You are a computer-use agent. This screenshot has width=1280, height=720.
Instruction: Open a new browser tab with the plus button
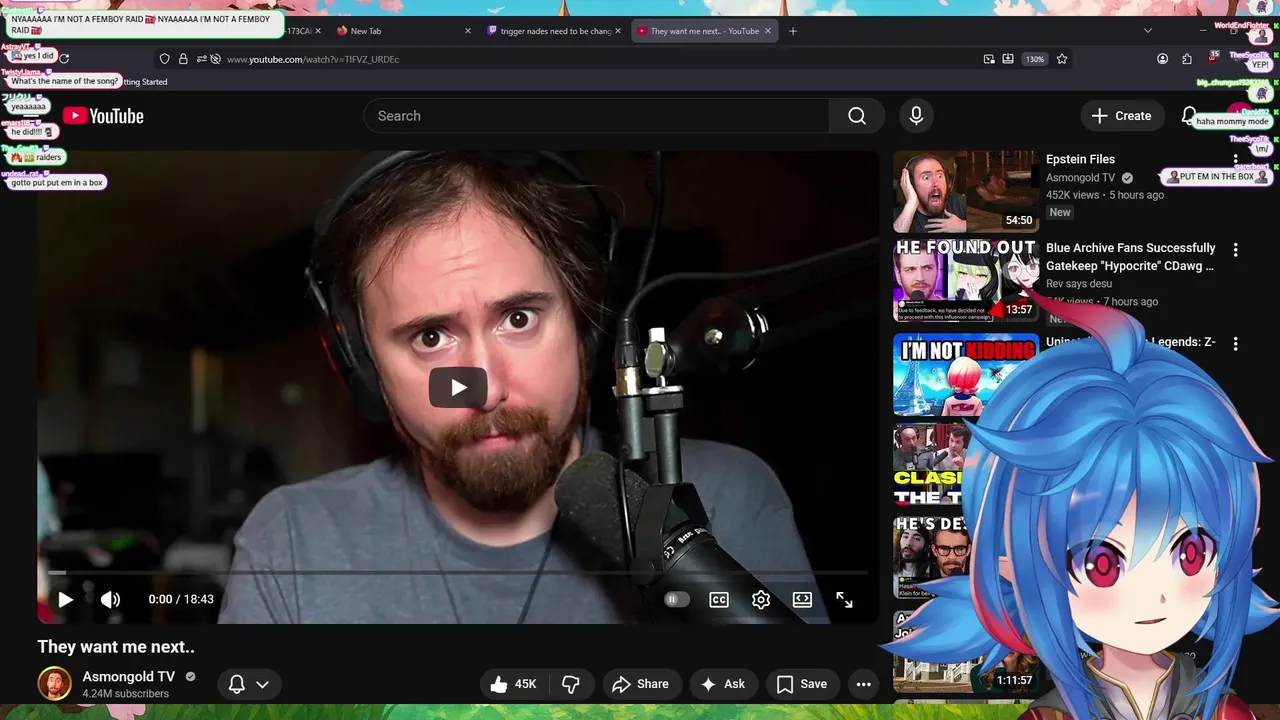[x=793, y=31]
